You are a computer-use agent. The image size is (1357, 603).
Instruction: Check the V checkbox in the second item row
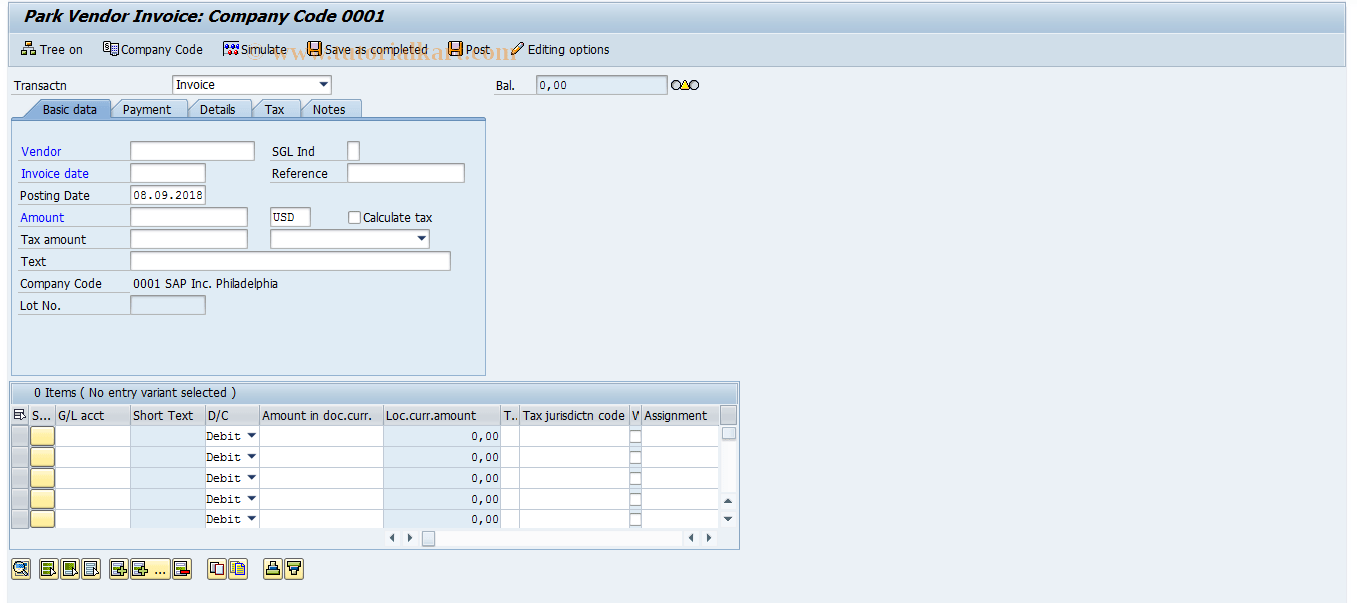point(634,456)
